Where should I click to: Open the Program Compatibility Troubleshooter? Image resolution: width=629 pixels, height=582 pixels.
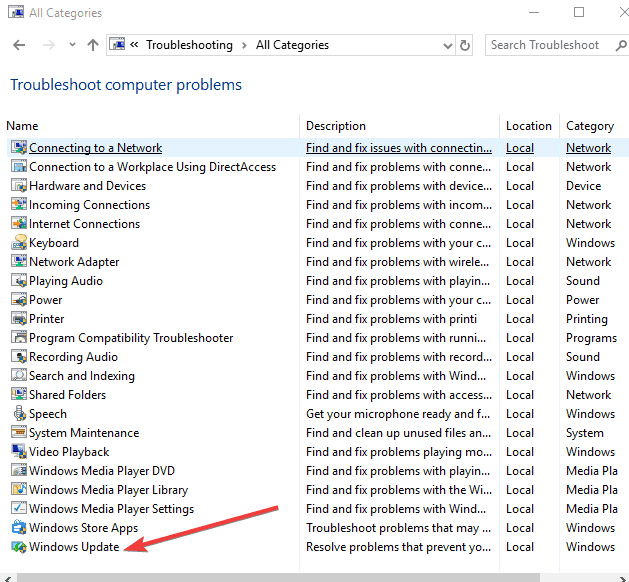click(131, 338)
